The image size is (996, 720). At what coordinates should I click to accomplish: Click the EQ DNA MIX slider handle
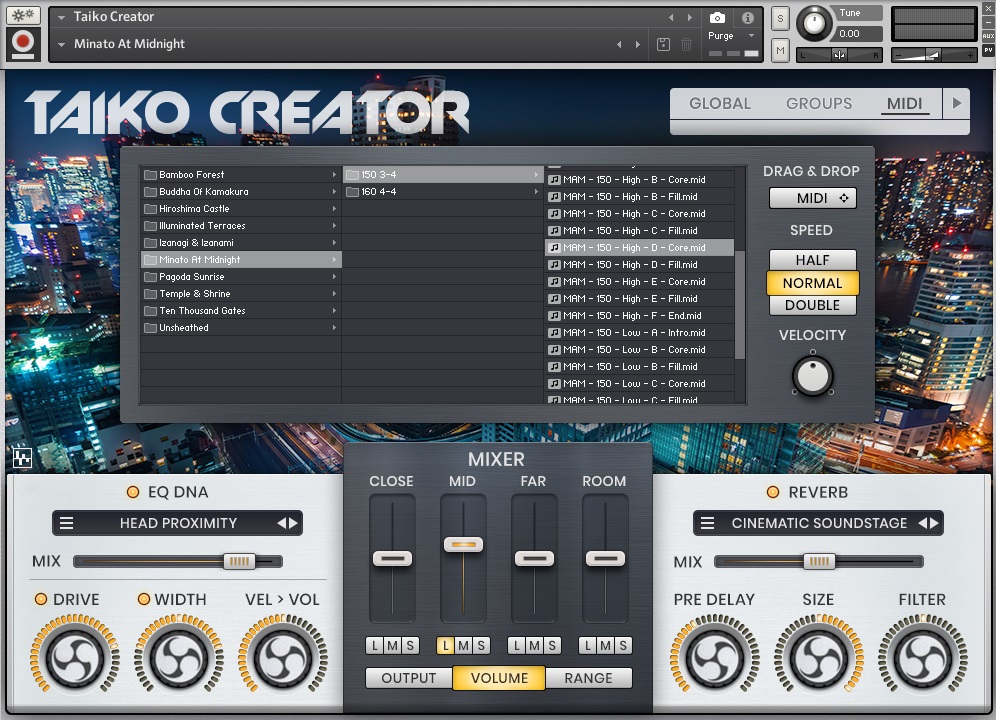coord(239,561)
